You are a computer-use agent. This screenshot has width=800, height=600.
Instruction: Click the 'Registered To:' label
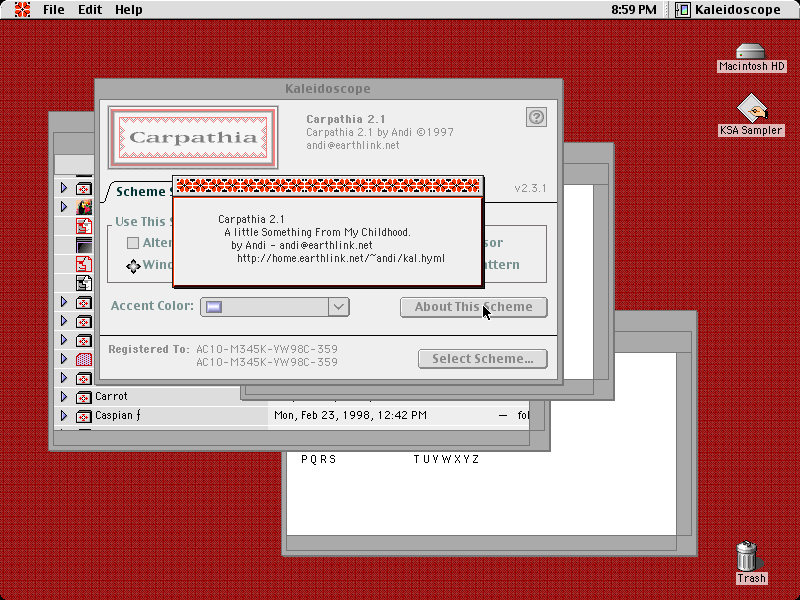tap(148, 349)
